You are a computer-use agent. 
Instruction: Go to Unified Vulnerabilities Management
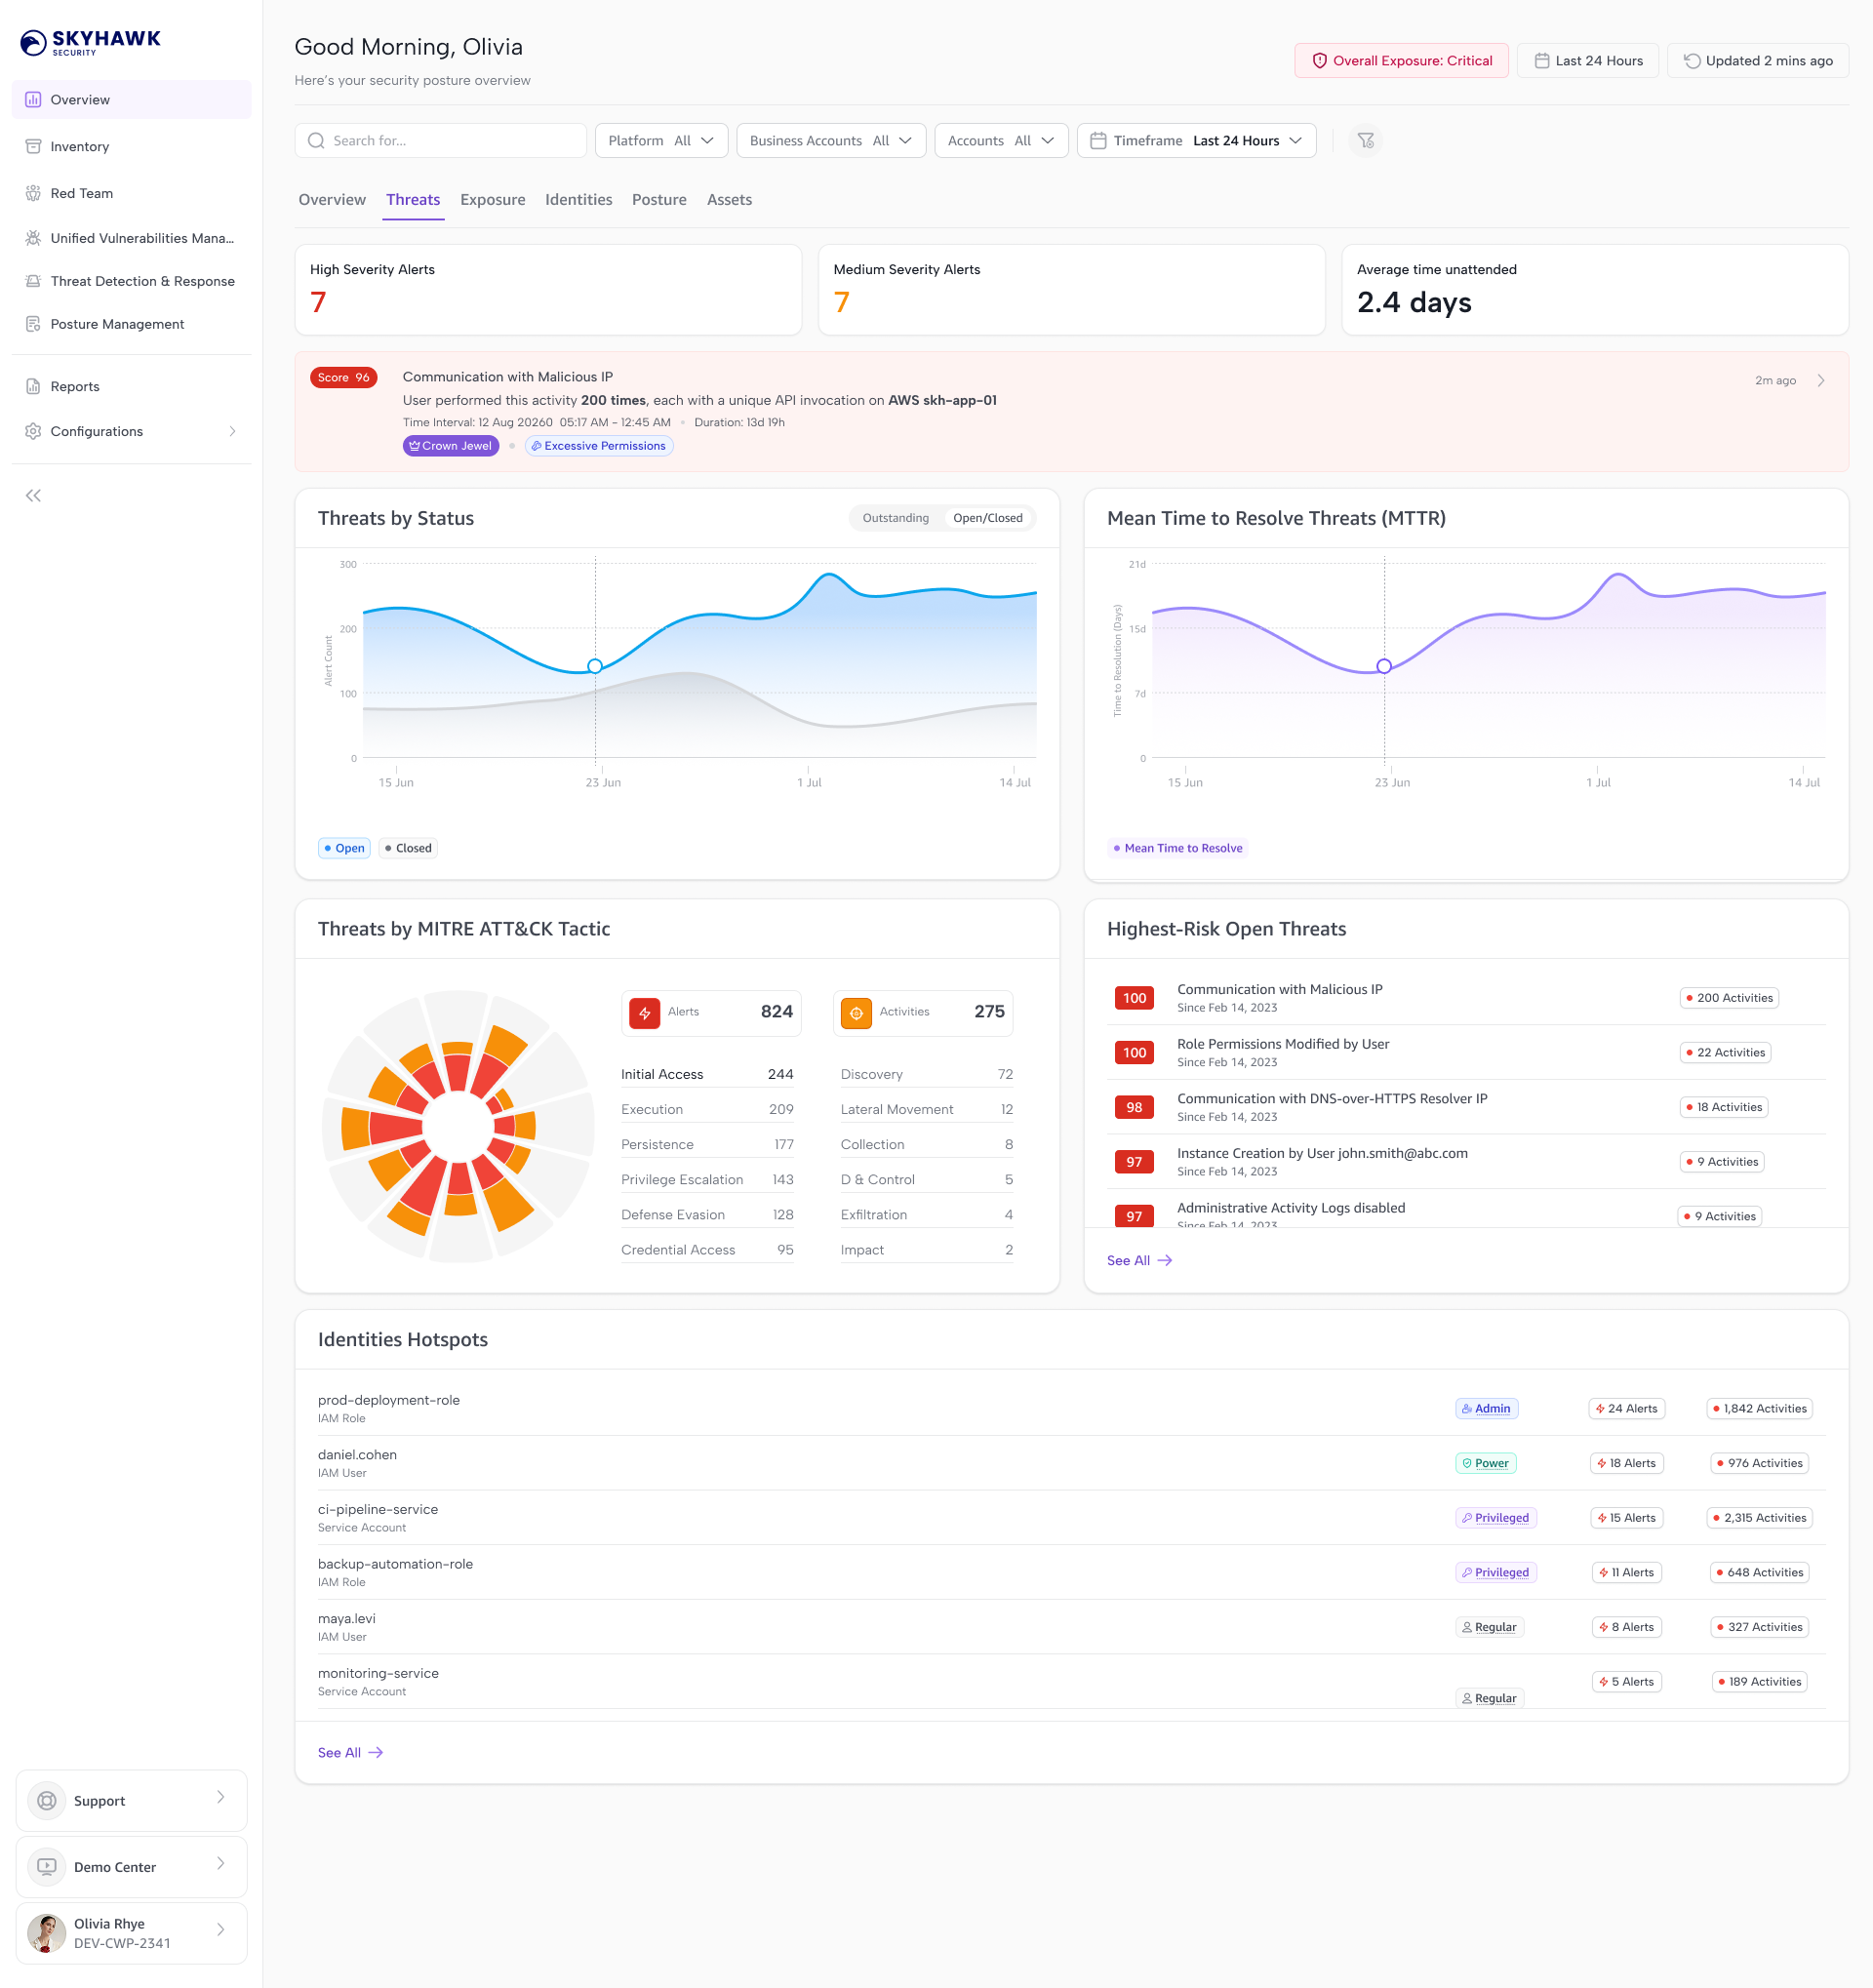pyautogui.click(x=131, y=238)
